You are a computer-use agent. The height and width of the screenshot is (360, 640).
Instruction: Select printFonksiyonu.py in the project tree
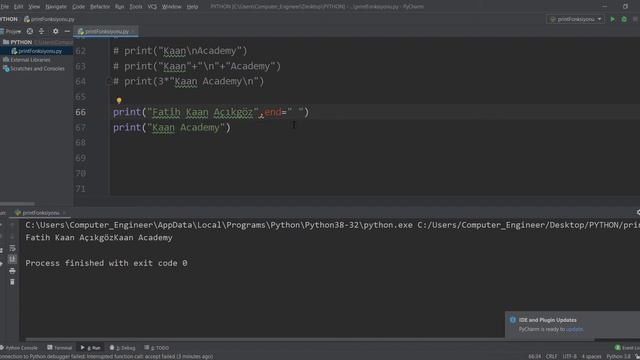coord(37,51)
